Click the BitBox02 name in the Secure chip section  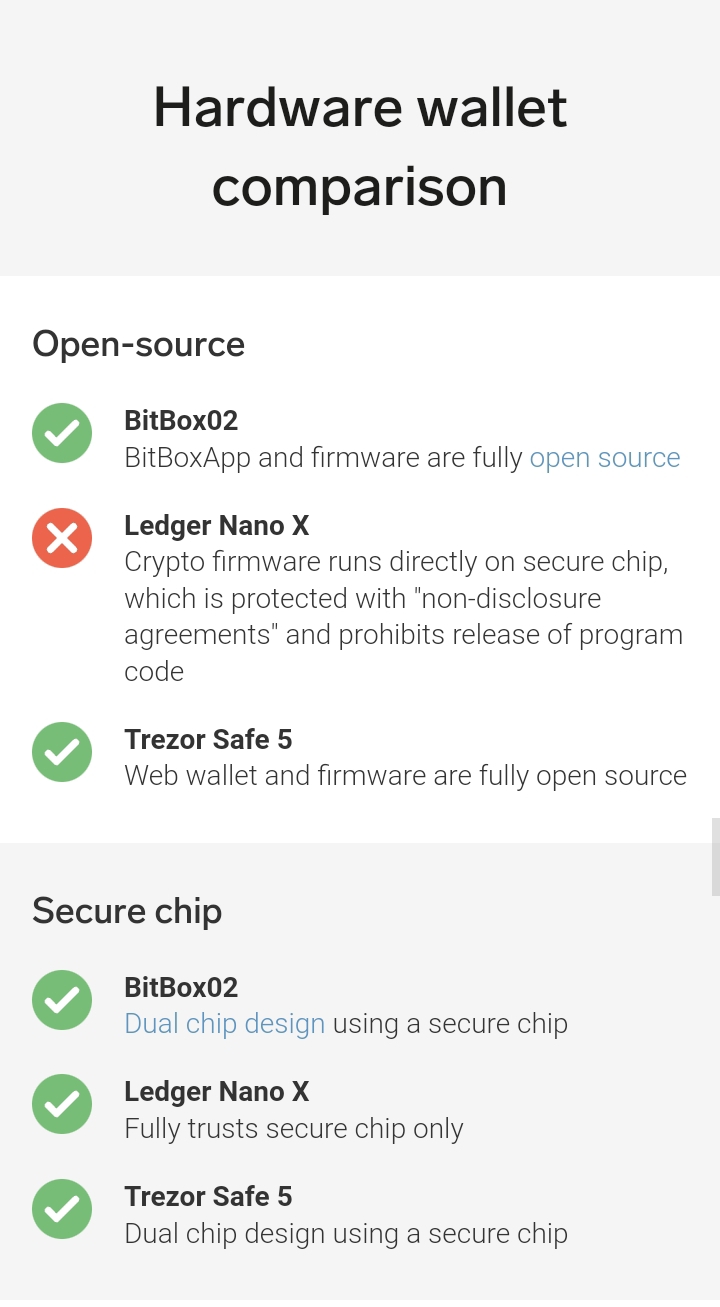pos(181,987)
